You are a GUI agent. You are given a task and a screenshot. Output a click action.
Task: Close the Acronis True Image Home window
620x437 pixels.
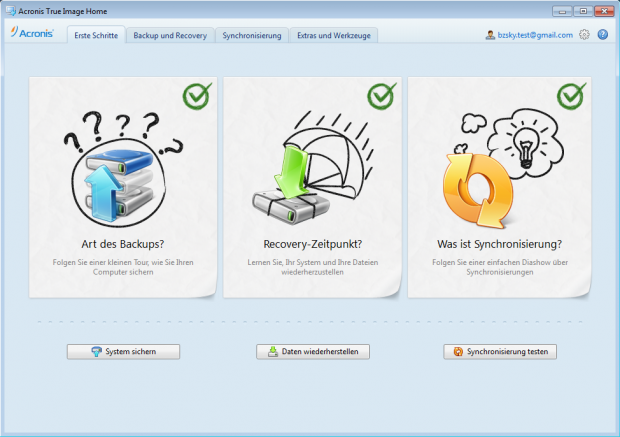604,11
